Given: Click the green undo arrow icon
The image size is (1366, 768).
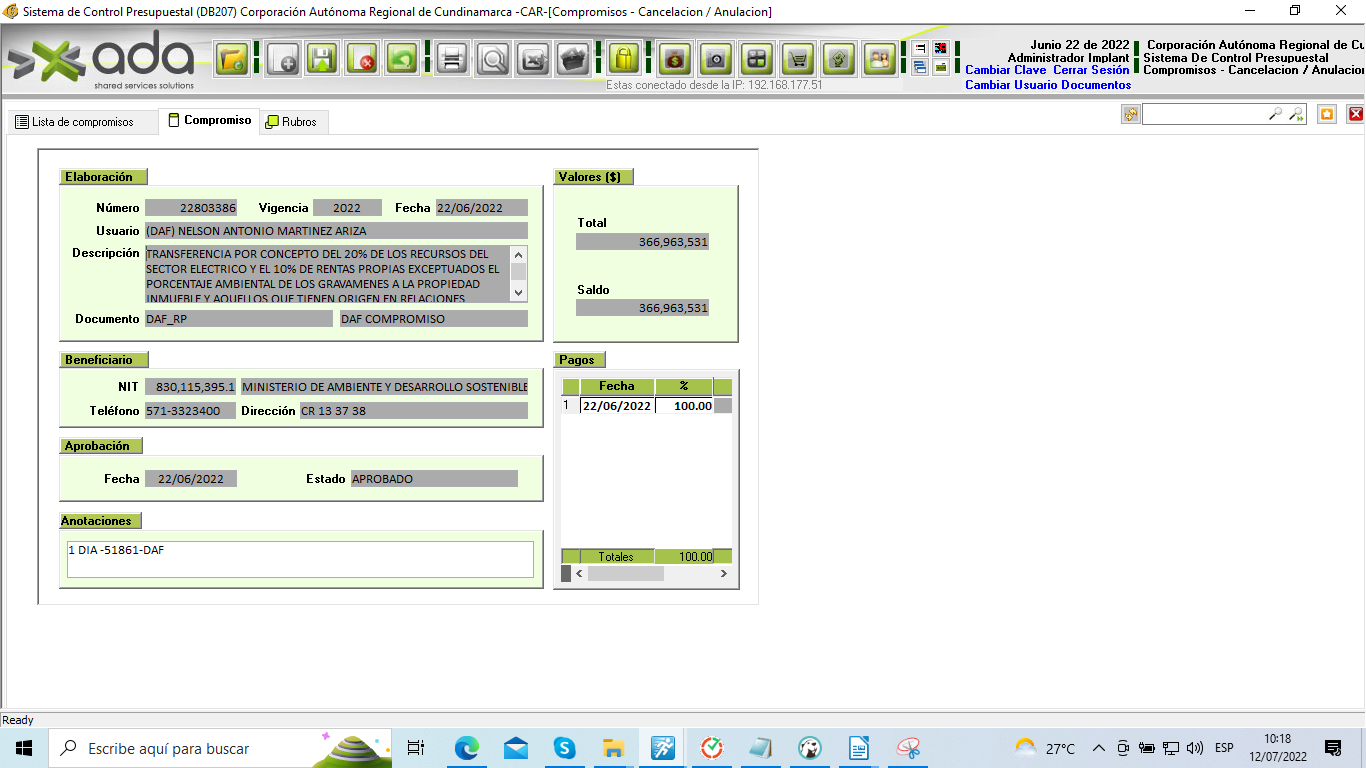Looking at the screenshot, I should tap(402, 60).
